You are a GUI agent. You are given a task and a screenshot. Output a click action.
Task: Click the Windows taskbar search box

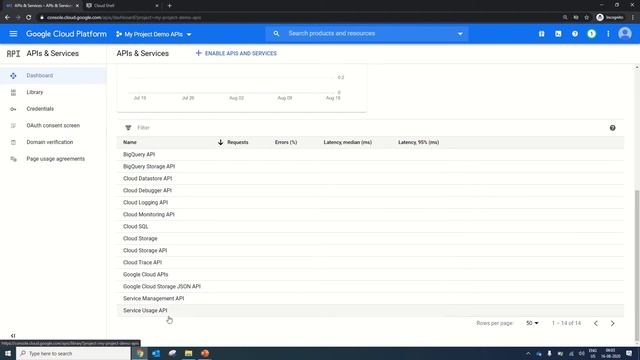(73, 353)
